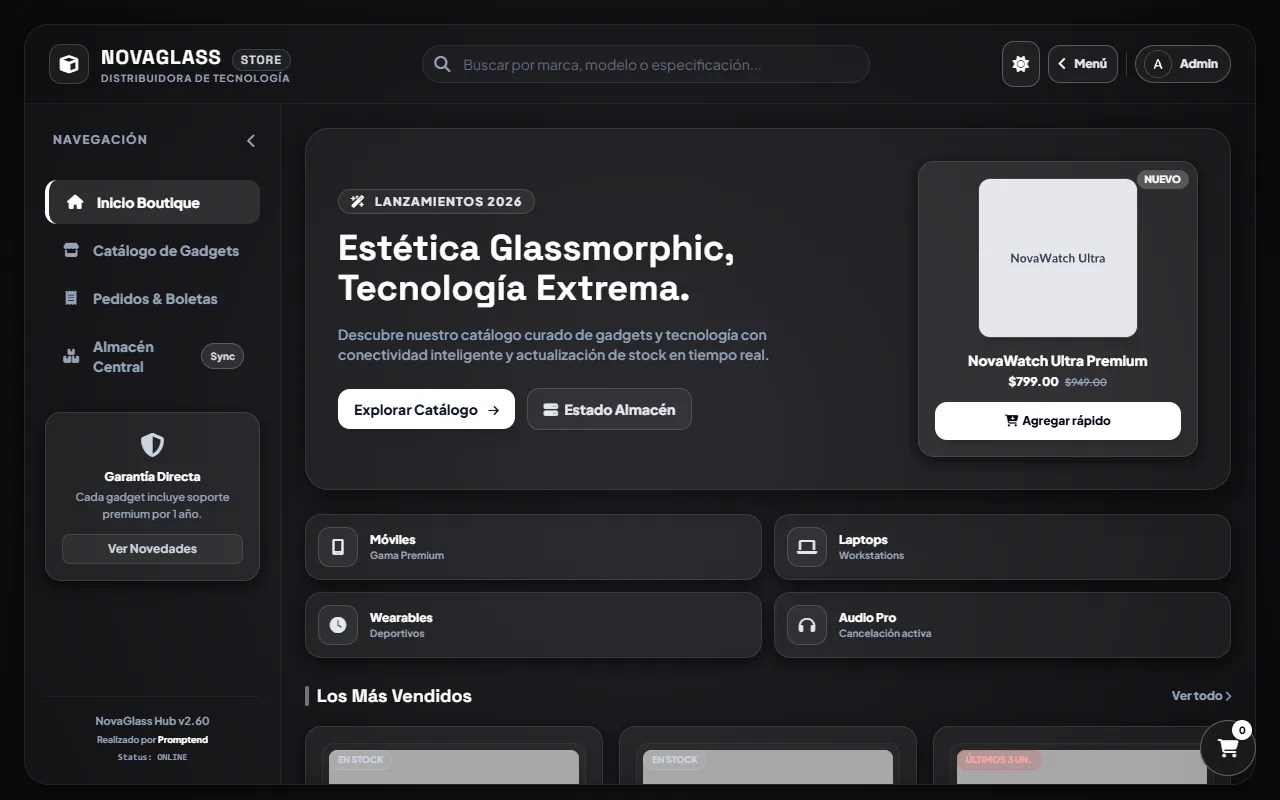Click the STORE badge beside NovaGlass
This screenshot has width=1280, height=800.
pyautogui.click(x=261, y=60)
